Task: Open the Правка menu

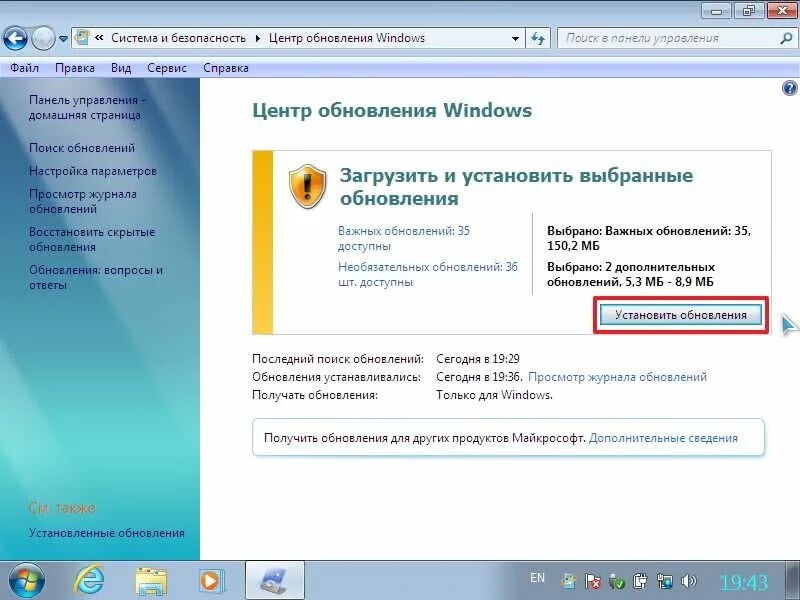Action: pos(74,68)
